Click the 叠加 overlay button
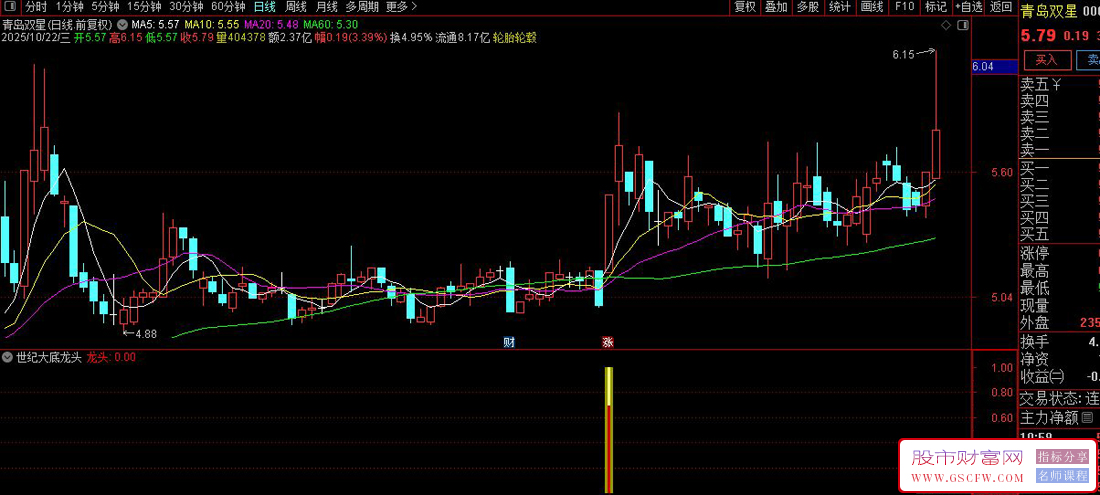The height and width of the screenshot is (495, 1100). [776, 7]
